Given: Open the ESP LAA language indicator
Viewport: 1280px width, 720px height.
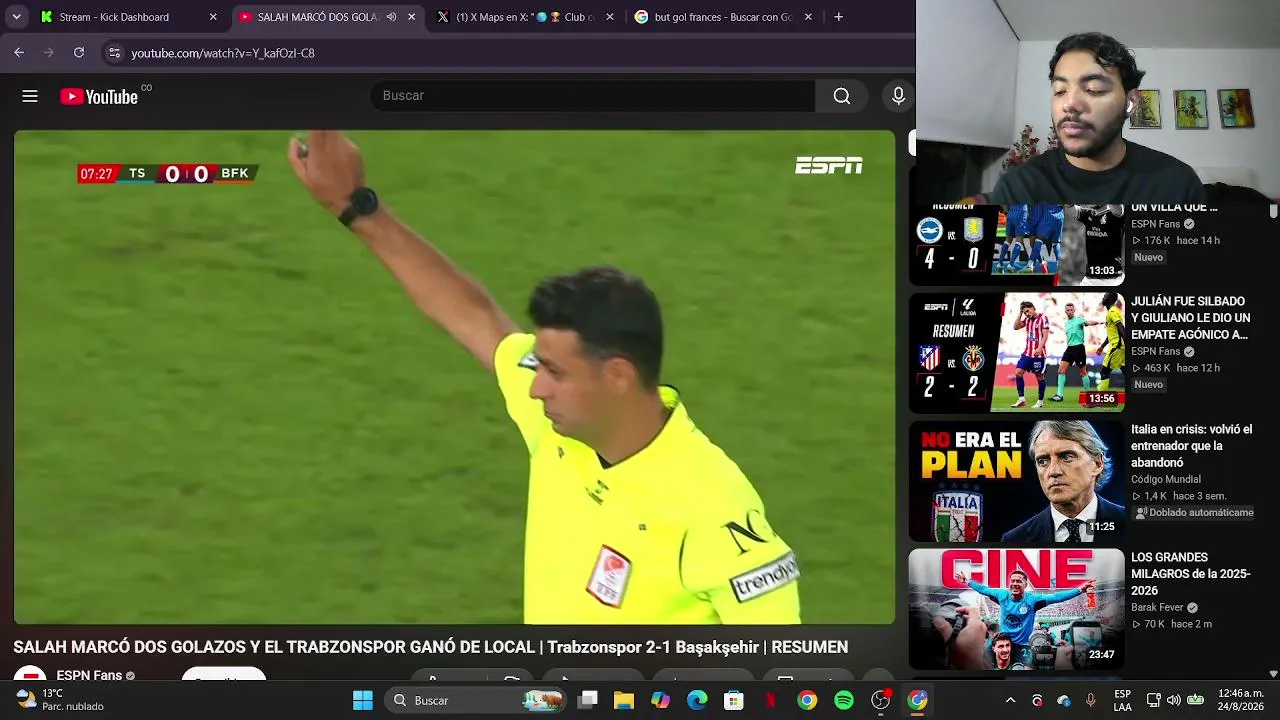Looking at the screenshot, I should coord(1123,700).
